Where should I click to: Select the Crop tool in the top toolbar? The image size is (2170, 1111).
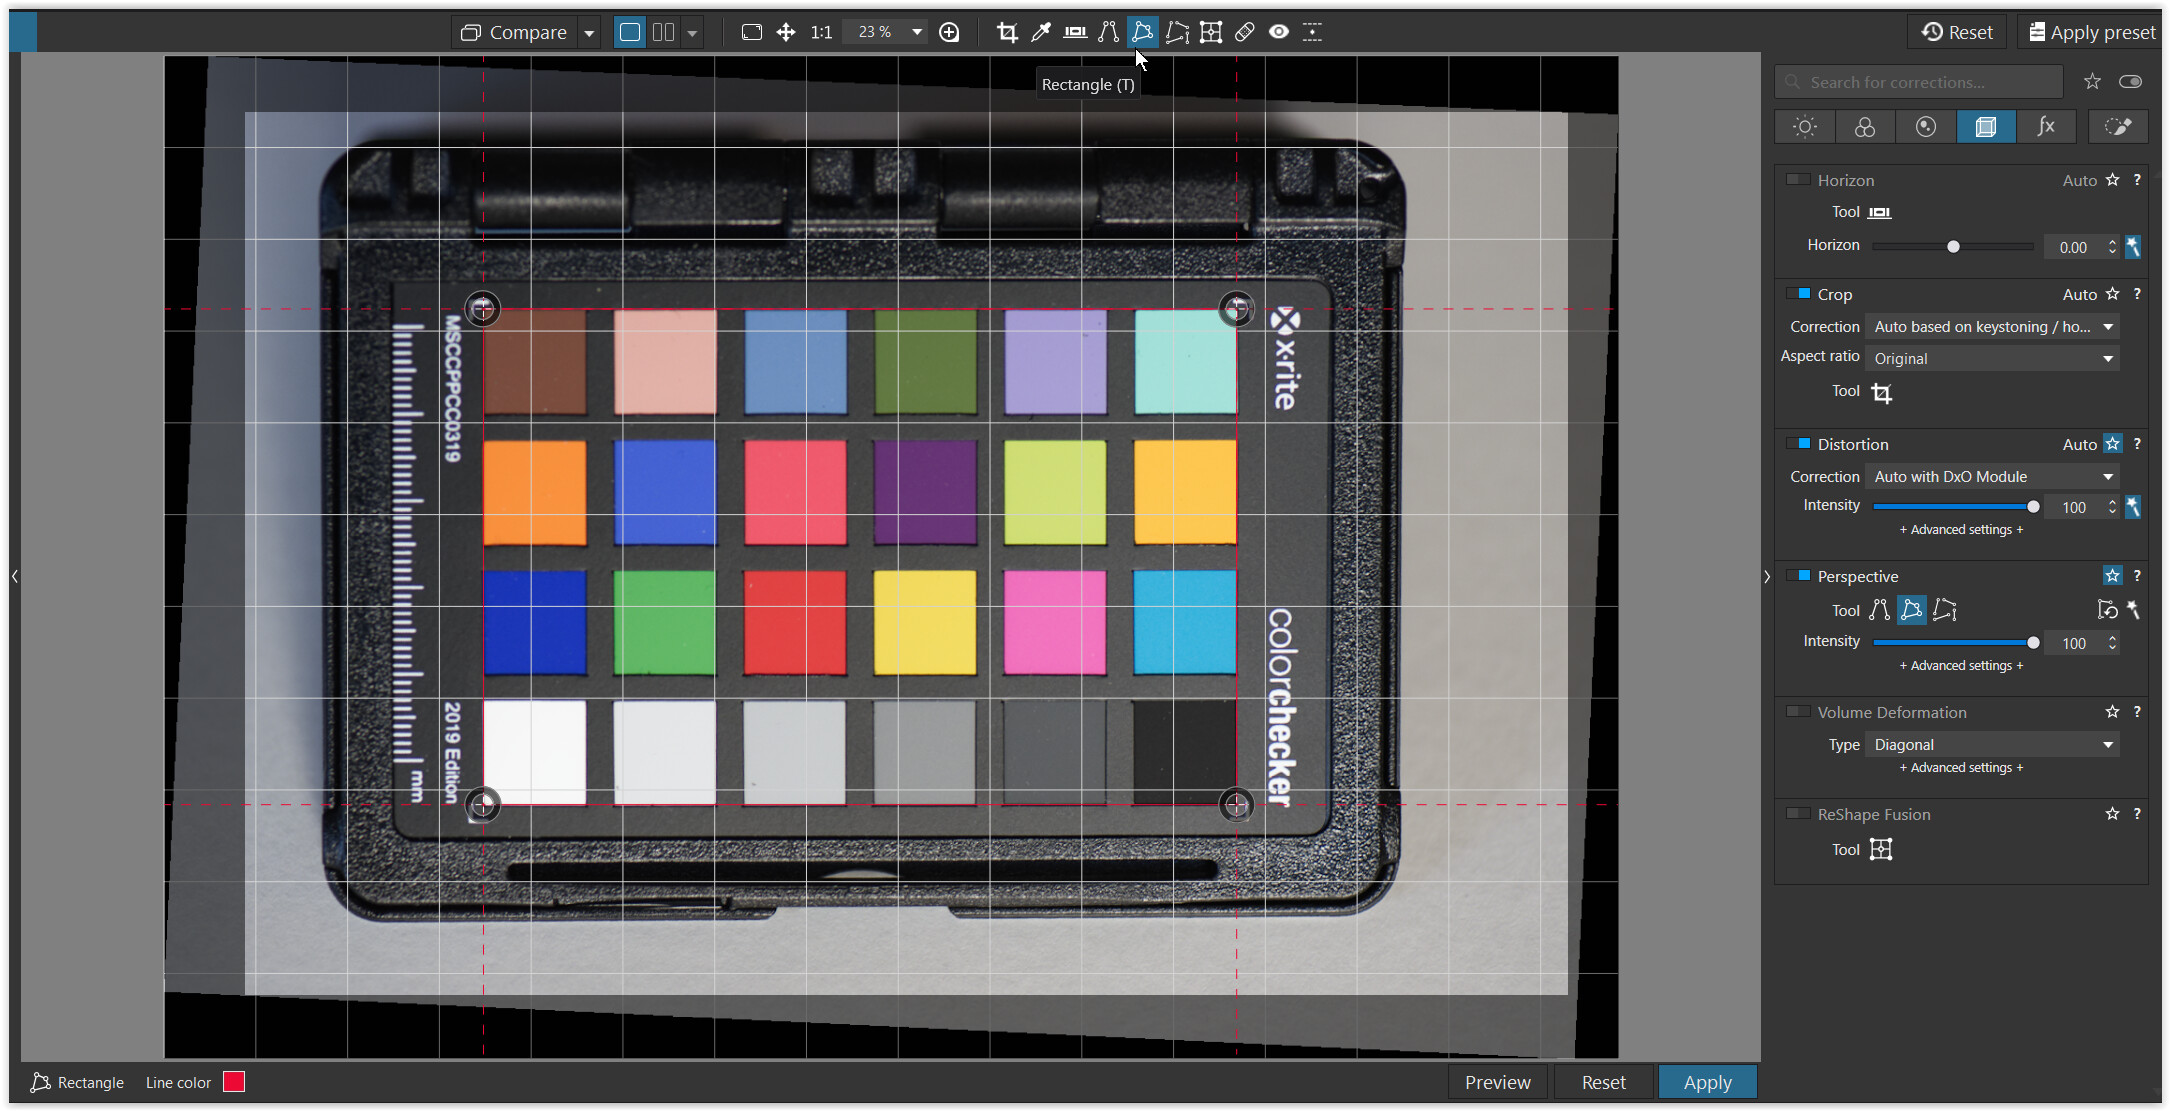click(x=1007, y=32)
